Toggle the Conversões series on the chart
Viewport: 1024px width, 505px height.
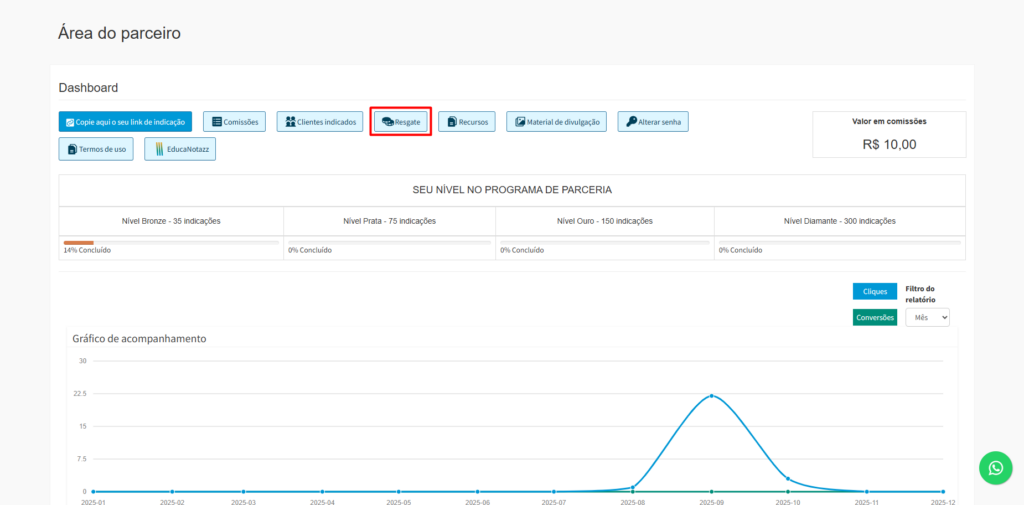tap(875, 317)
